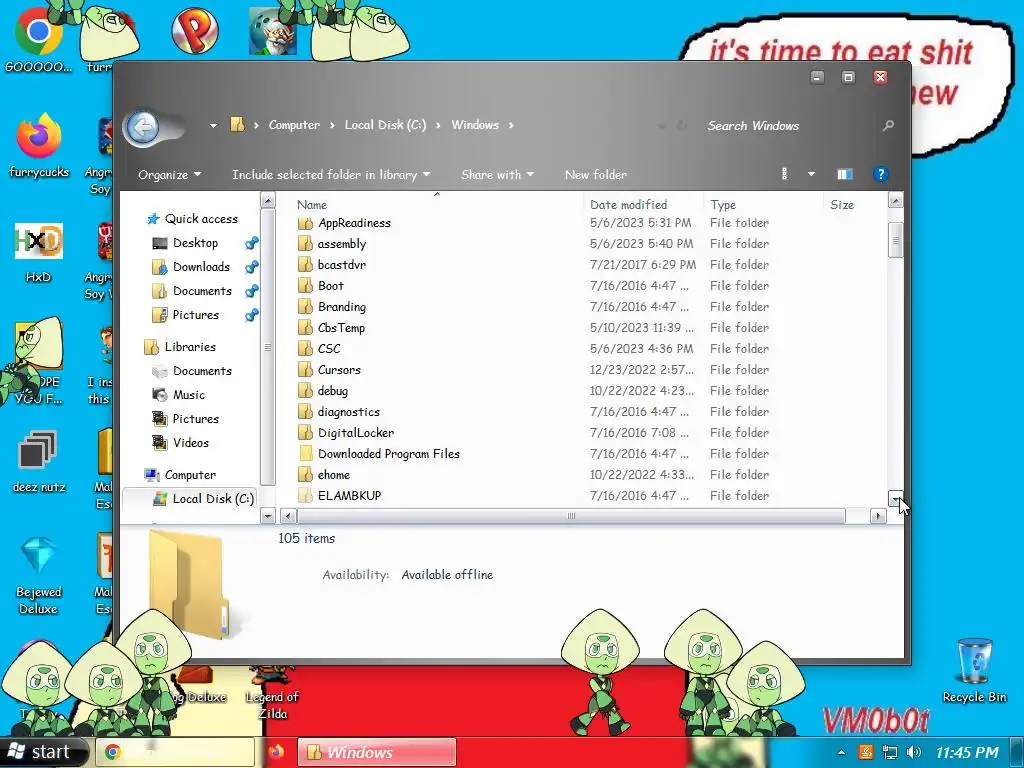
Task: Click the pin icon next to Downloads
Action: tap(251, 267)
